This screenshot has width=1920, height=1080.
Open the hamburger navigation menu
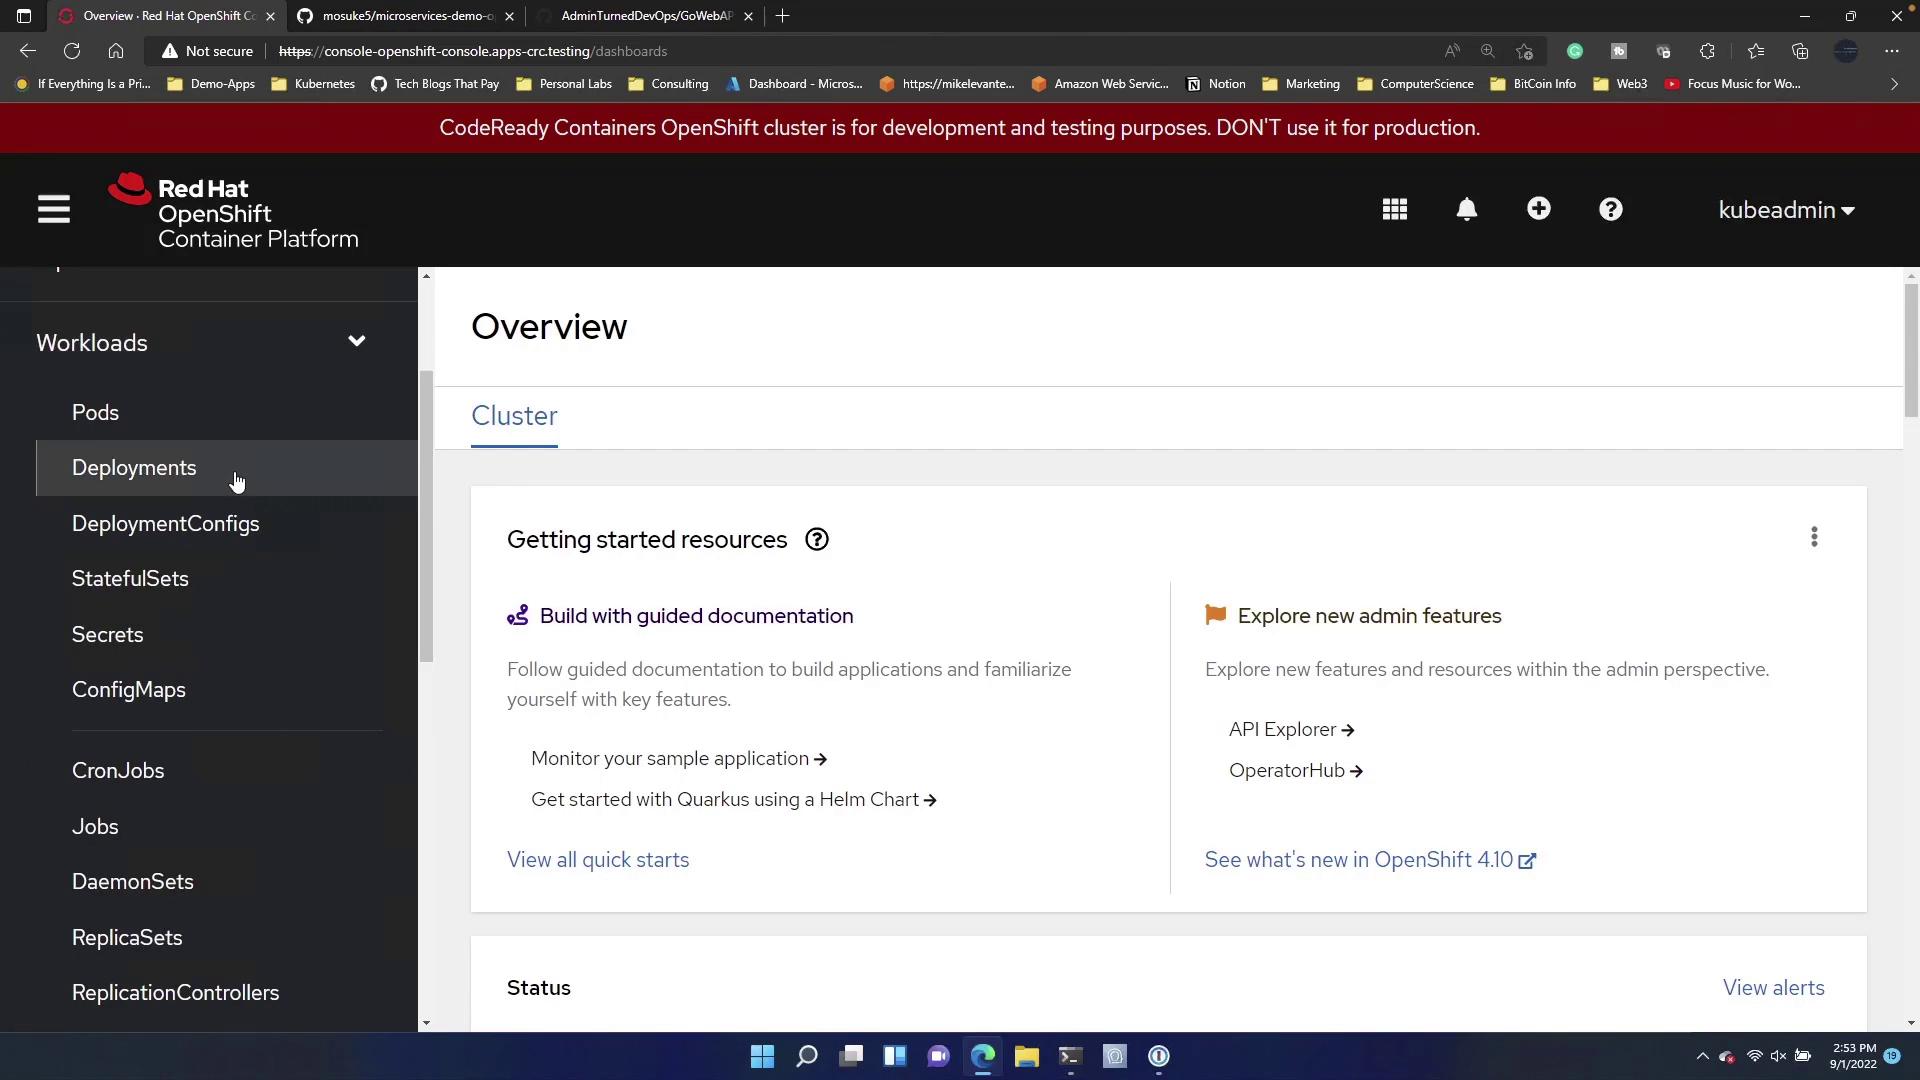pos(54,210)
